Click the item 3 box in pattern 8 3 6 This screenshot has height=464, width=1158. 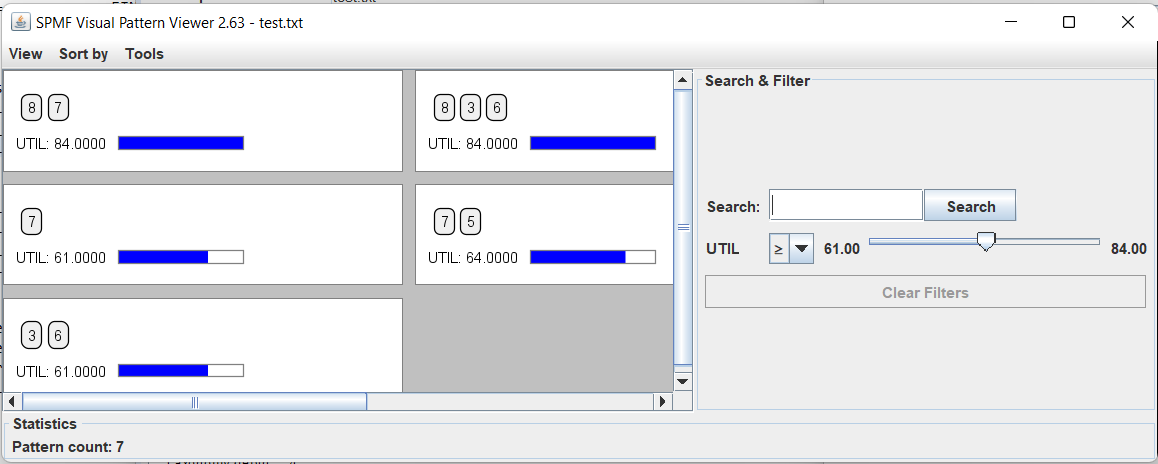[x=470, y=108]
